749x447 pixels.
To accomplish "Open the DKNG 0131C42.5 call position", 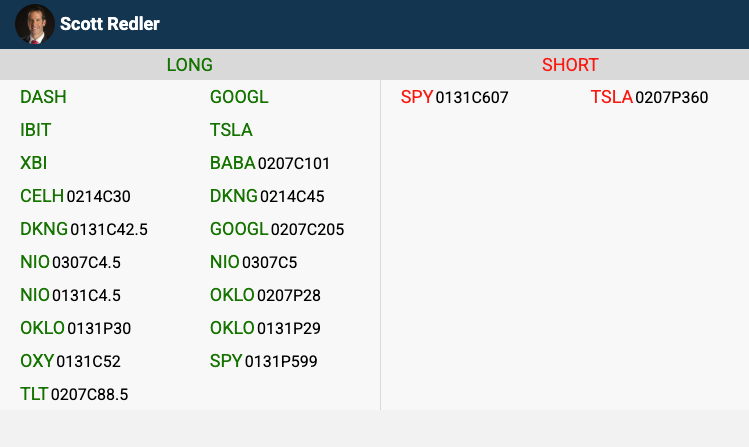I will [x=84, y=229].
